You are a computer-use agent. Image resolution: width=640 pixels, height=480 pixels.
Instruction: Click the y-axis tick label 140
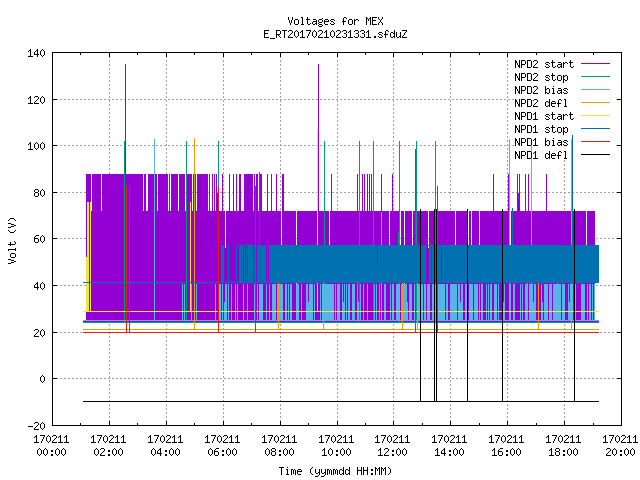click(36, 53)
